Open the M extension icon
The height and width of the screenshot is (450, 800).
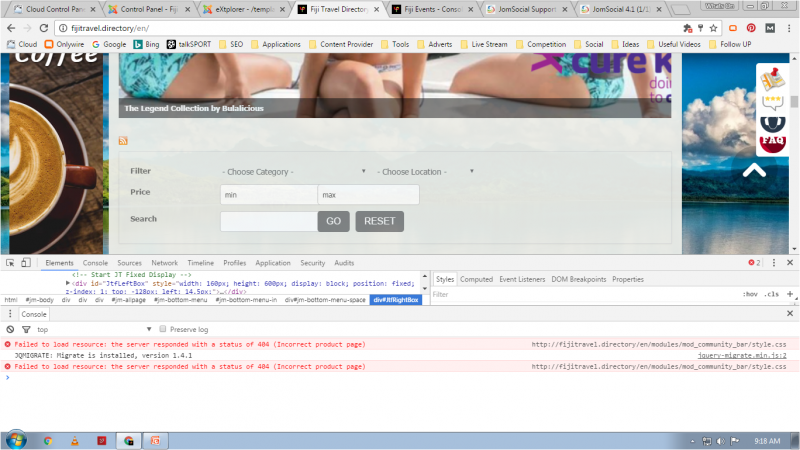[770, 28]
